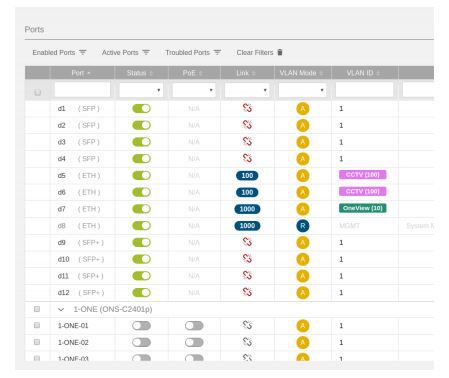
Task: Click the VLAN mode badge for port d3
Action: click(303, 142)
